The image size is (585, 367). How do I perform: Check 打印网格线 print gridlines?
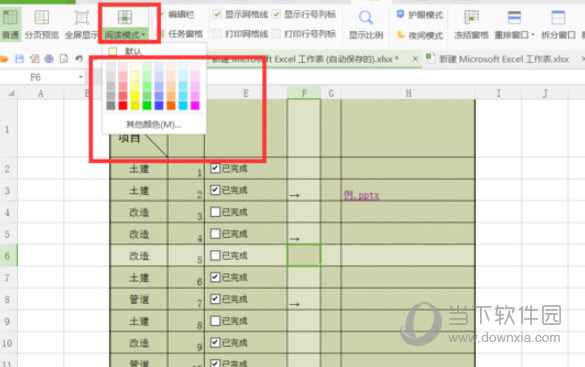pyautogui.click(x=218, y=34)
